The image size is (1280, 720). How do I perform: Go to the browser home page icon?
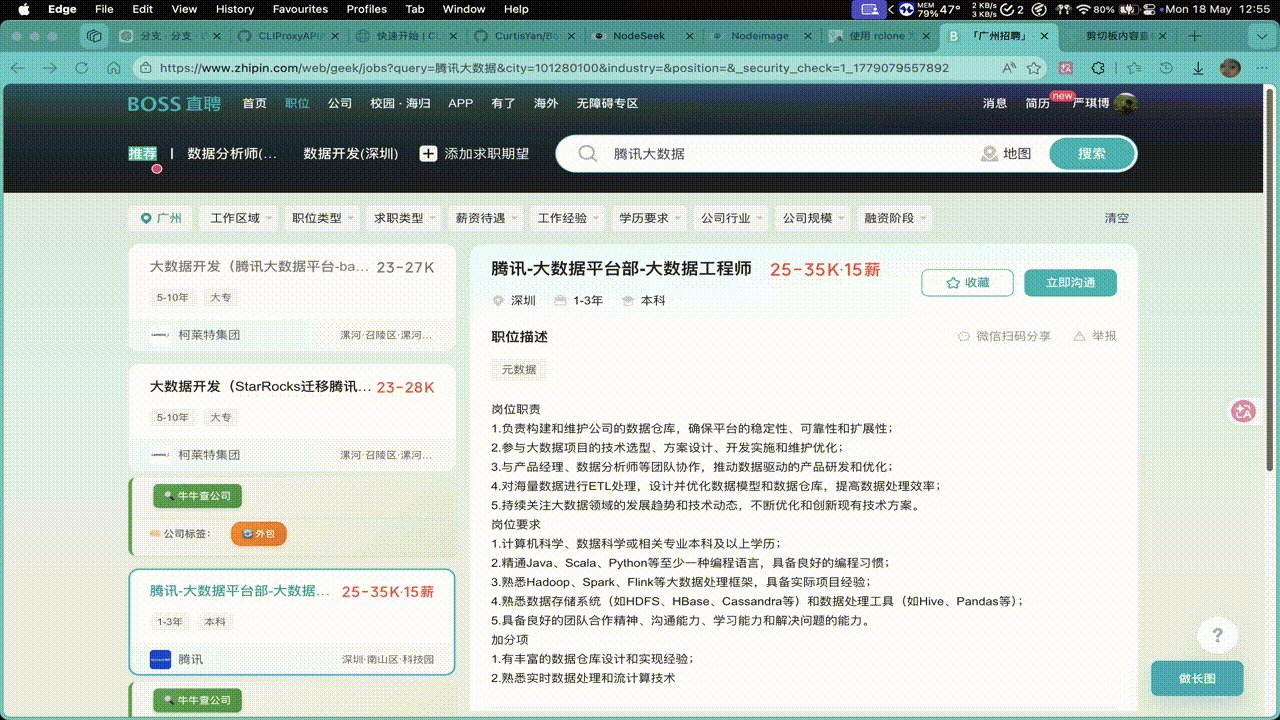[114, 68]
